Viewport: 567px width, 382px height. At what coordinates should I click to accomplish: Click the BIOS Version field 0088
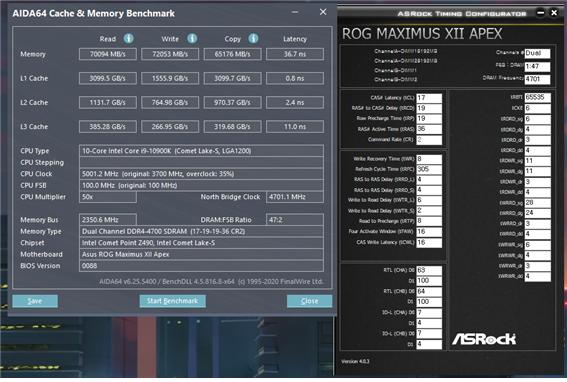[x=201, y=266]
